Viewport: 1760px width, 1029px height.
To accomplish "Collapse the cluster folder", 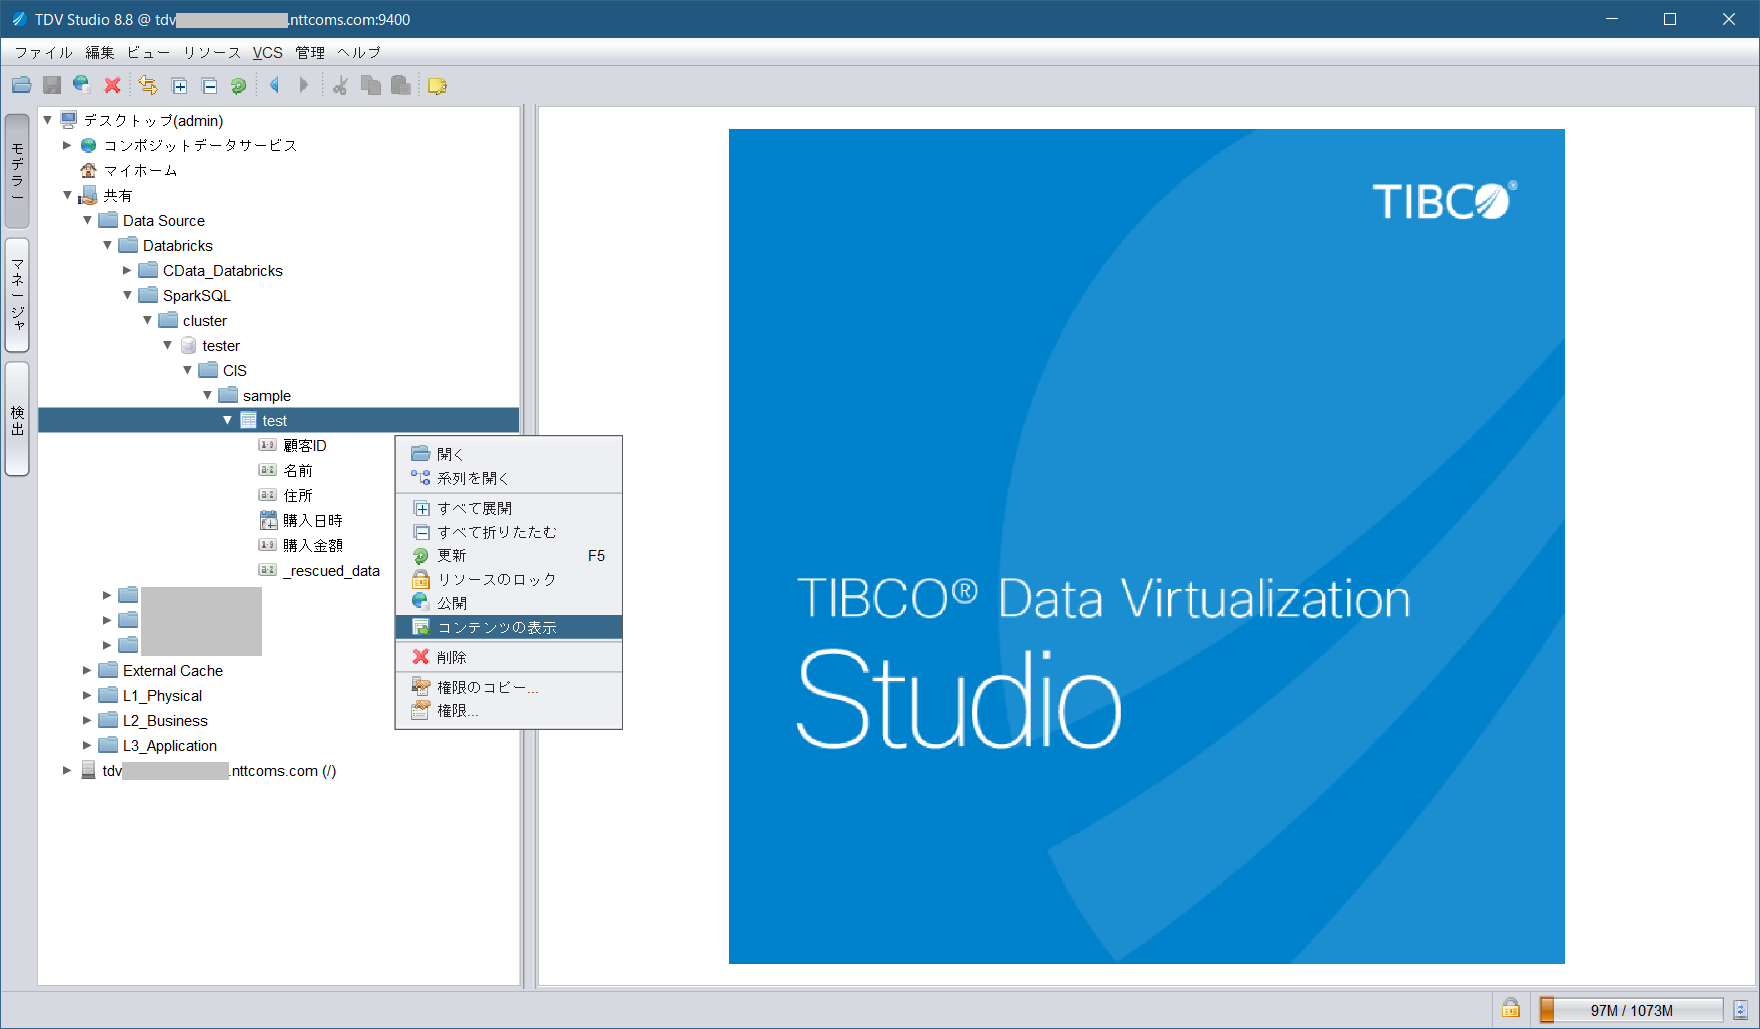I will [x=147, y=320].
